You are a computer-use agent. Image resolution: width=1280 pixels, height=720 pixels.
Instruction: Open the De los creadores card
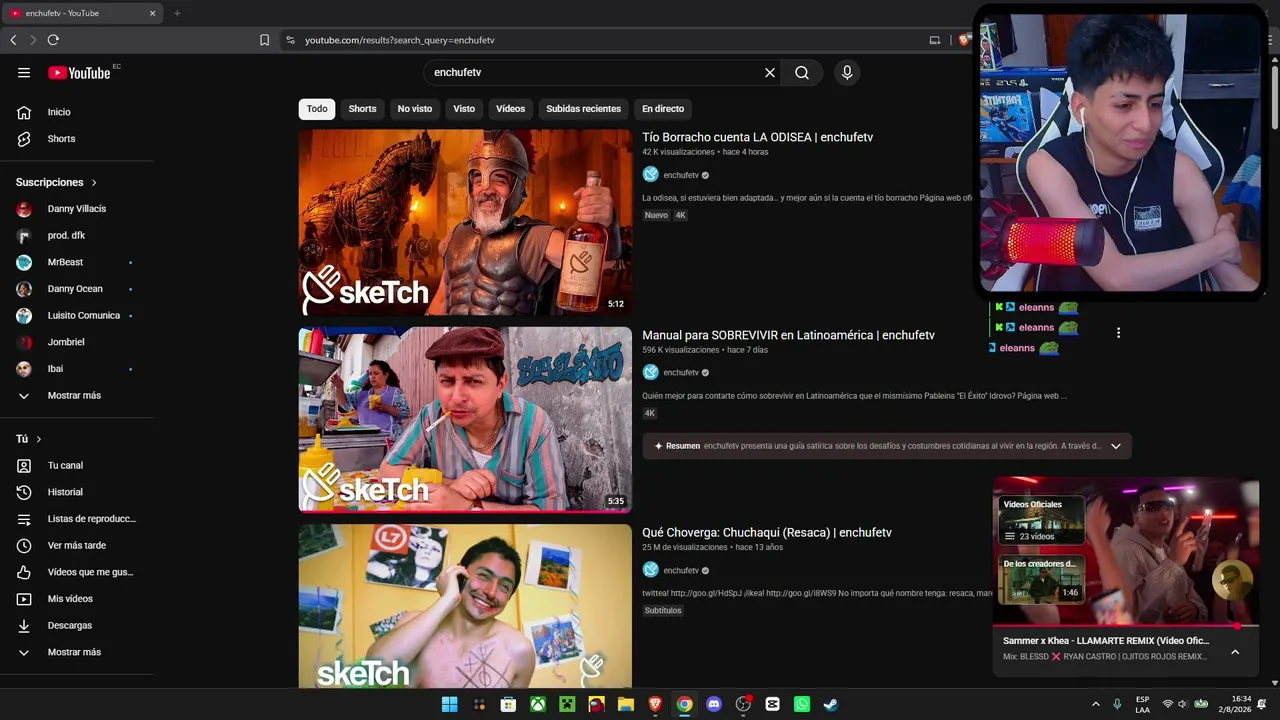coord(1043,579)
